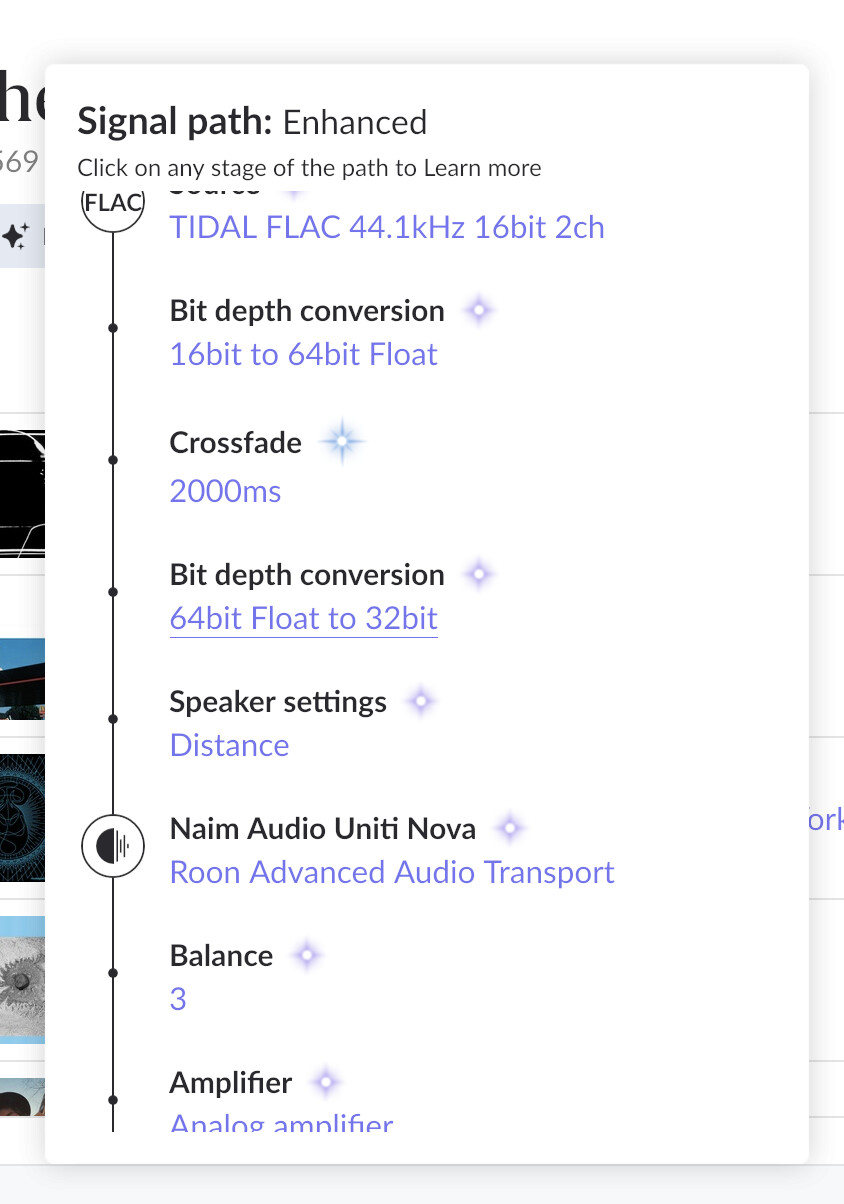
Task: Open TIDAL FLAC 44.1kHz 16bit 2ch link
Action: coord(387,227)
